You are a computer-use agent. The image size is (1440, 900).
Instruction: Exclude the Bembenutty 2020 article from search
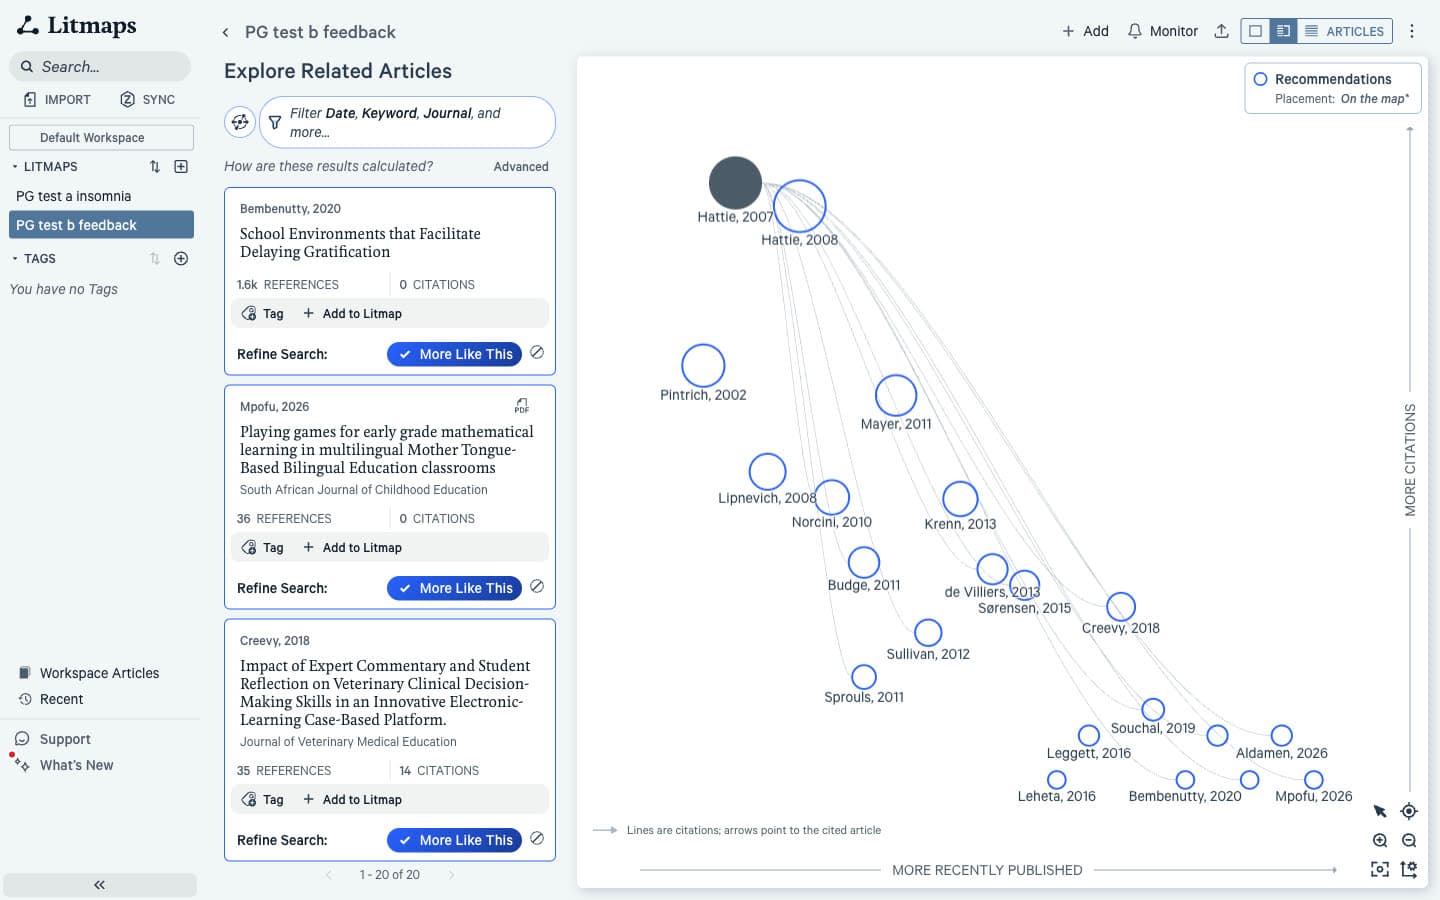[537, 353]
